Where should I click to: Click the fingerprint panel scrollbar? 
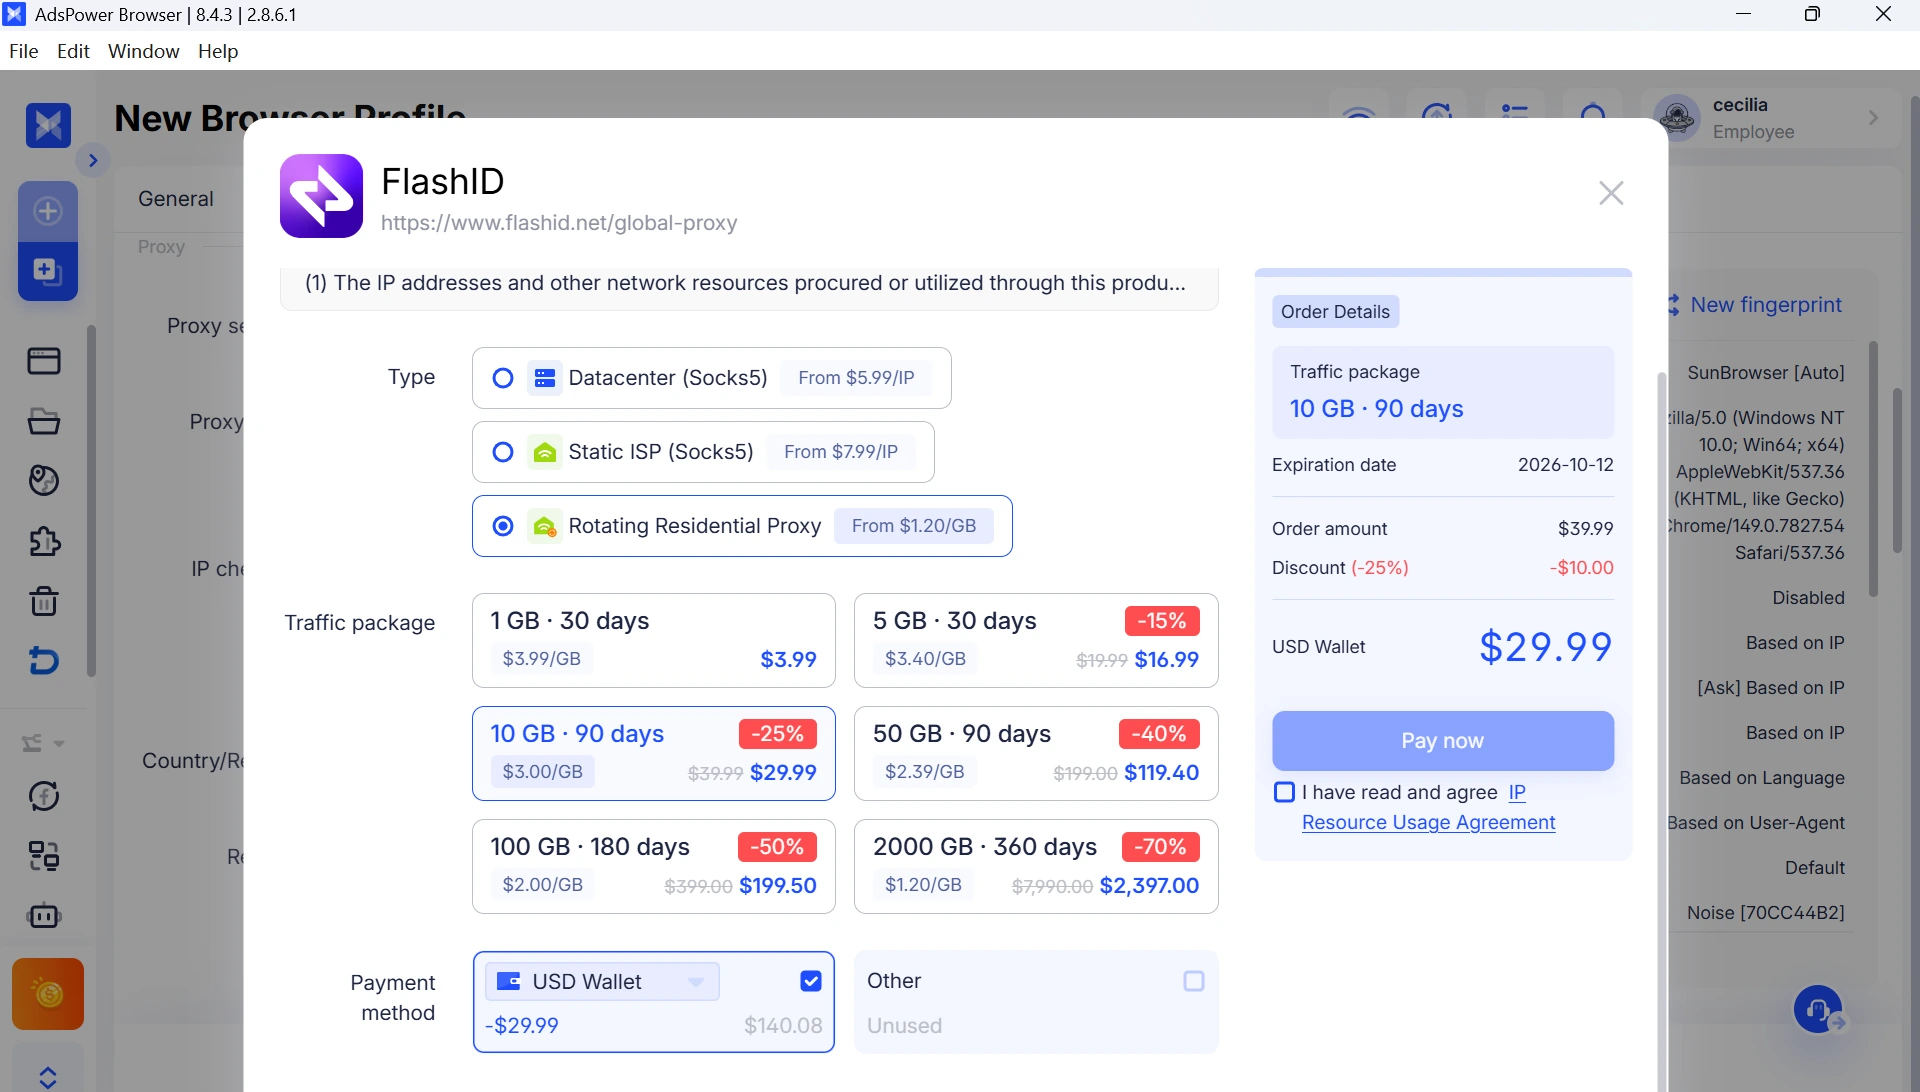click(x=1873, y=468)
